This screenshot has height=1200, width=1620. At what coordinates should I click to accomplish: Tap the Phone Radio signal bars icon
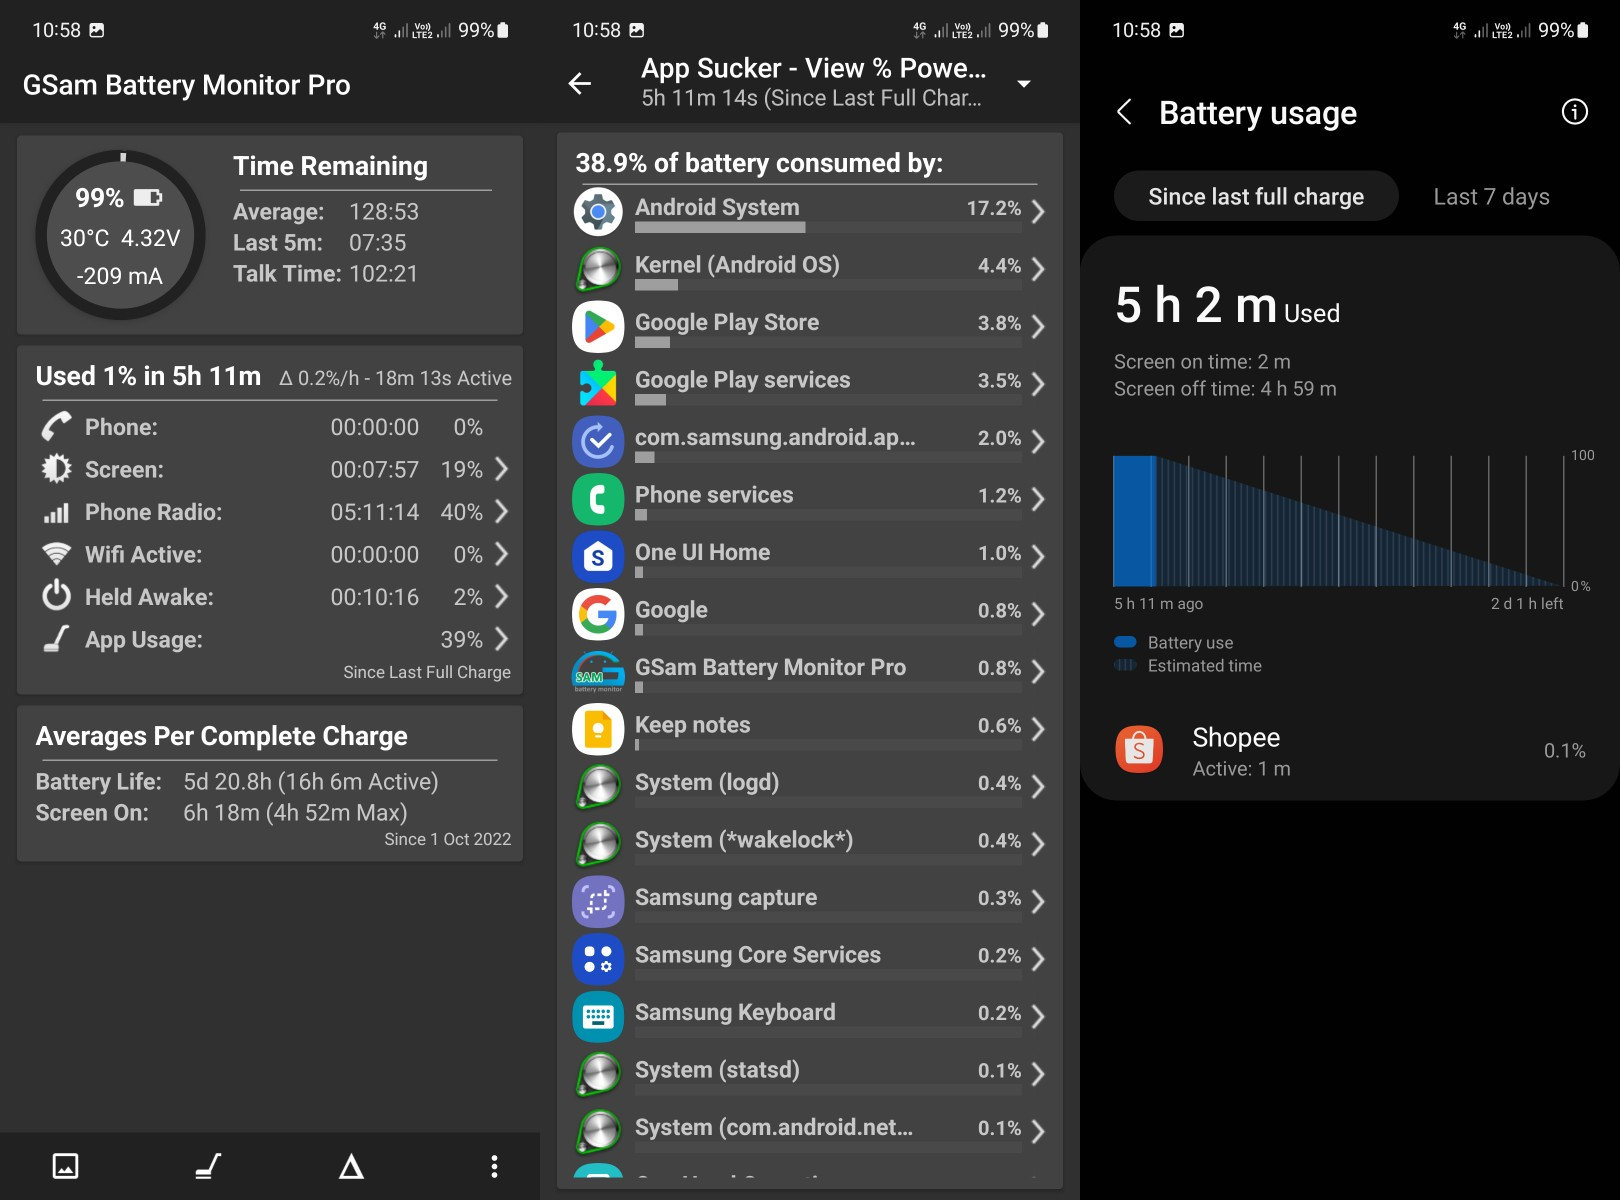56,512
